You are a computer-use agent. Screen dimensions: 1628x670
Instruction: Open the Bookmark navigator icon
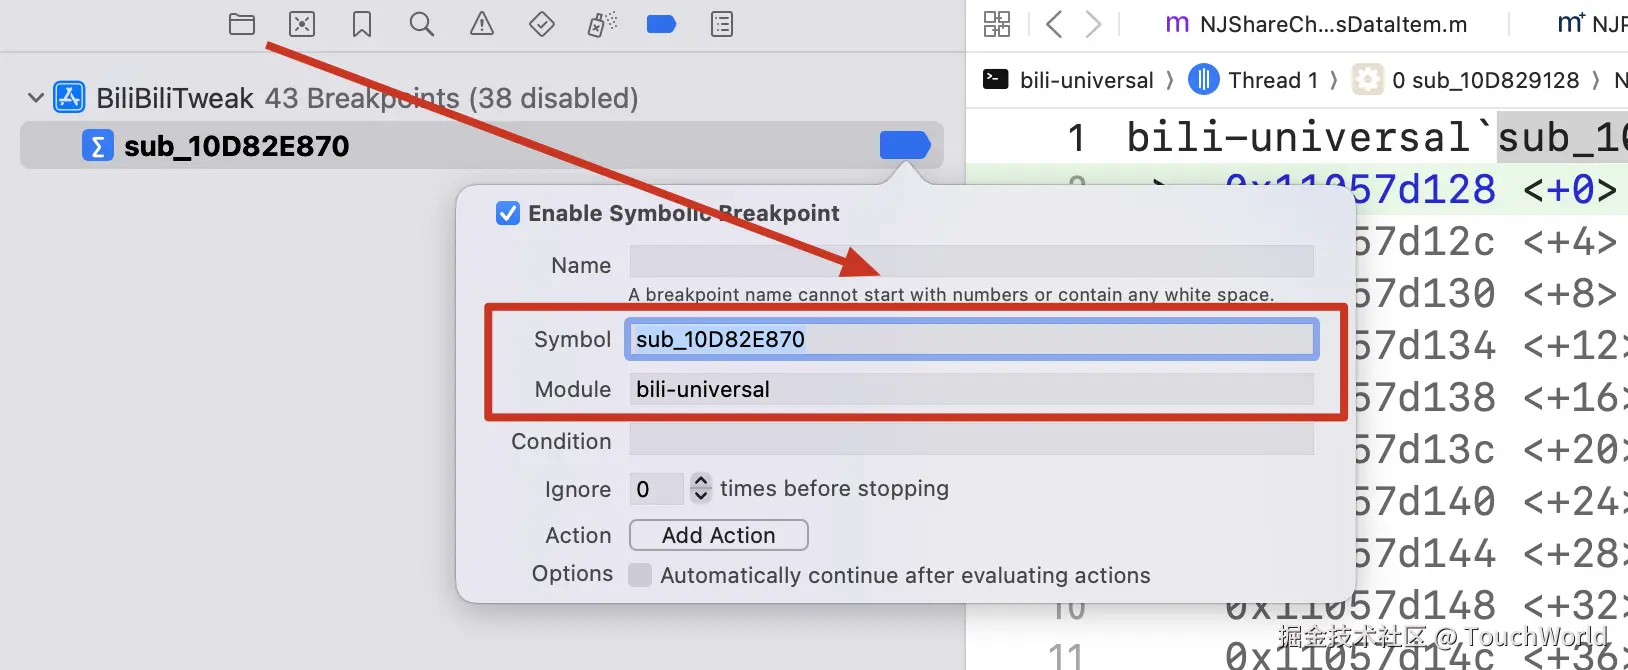click(362, 24)
